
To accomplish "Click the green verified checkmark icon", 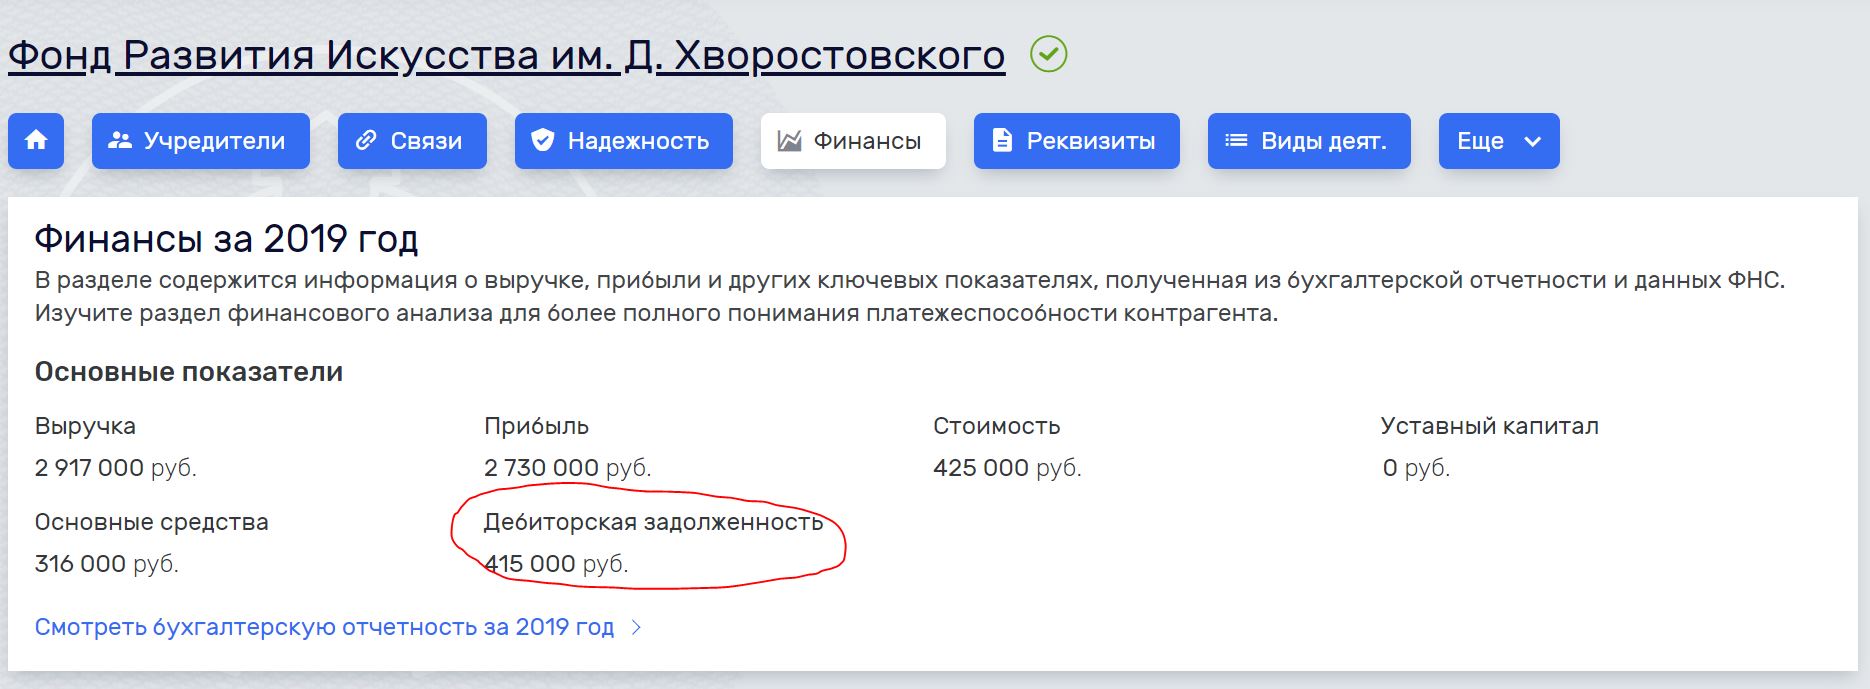I will 1048,54.
